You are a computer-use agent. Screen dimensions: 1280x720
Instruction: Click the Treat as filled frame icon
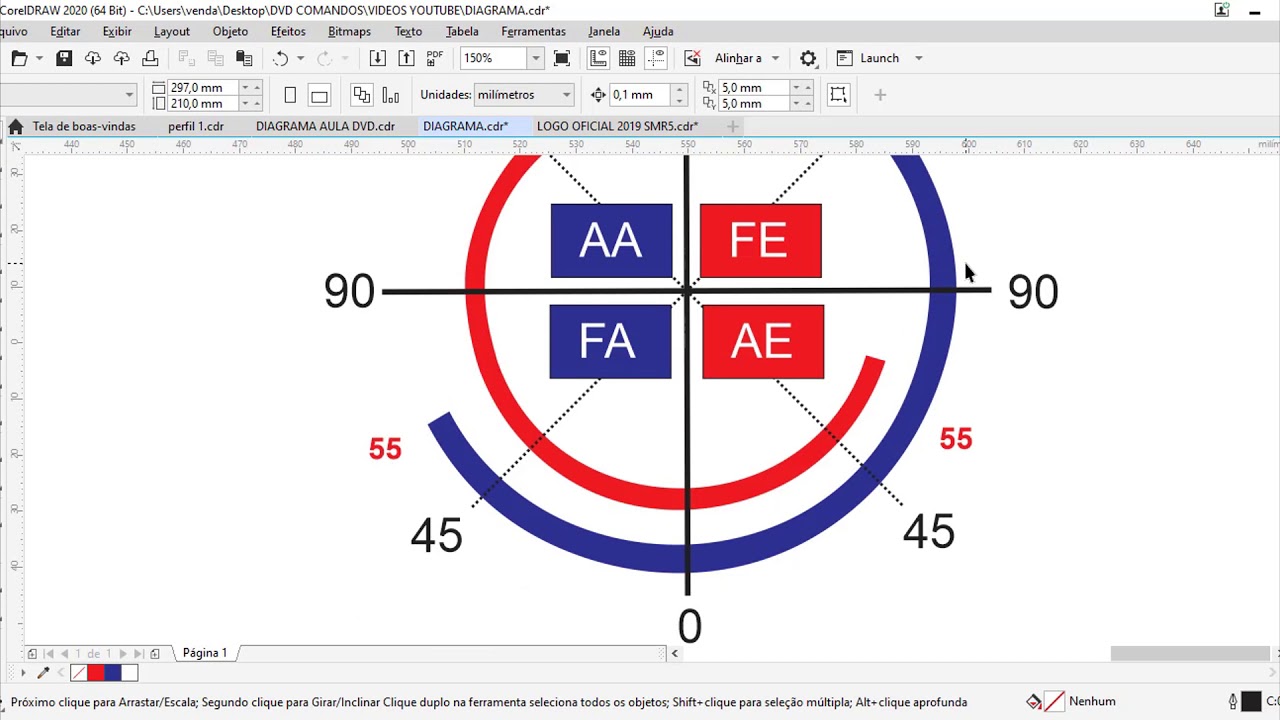pos(838,95)
